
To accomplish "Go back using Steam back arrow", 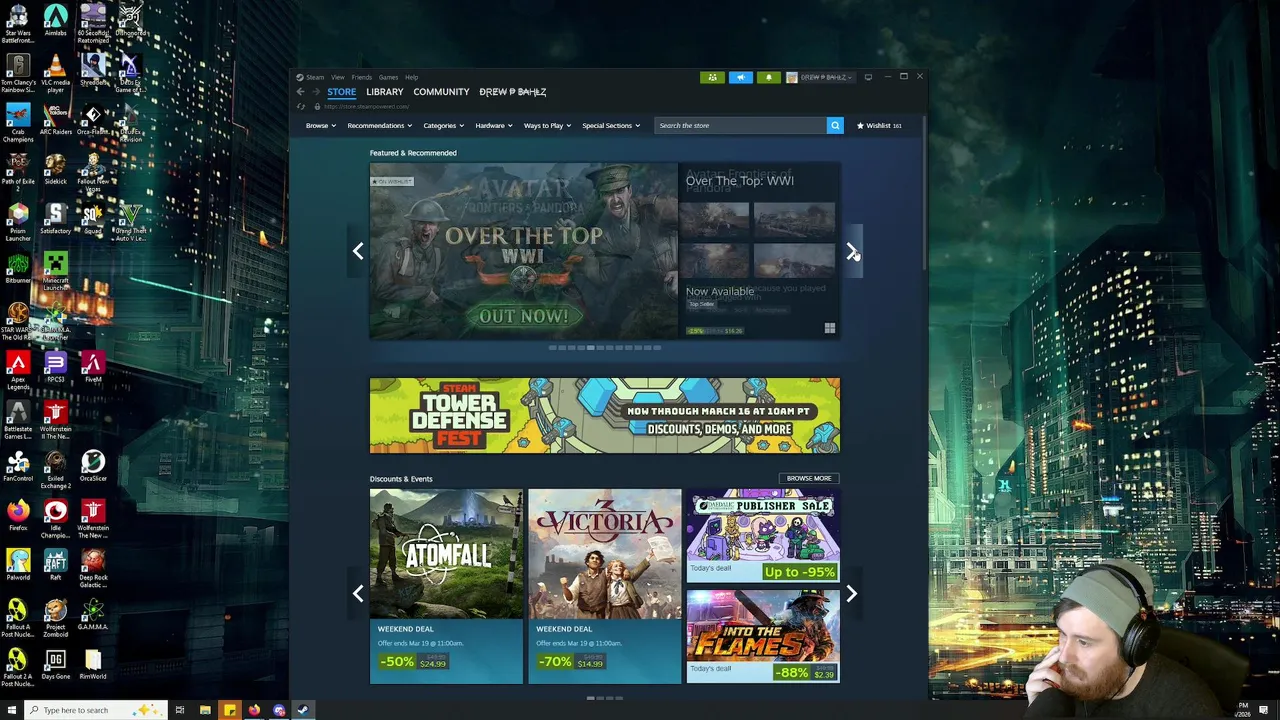I will pyautogui.click(x=300, y=92).
